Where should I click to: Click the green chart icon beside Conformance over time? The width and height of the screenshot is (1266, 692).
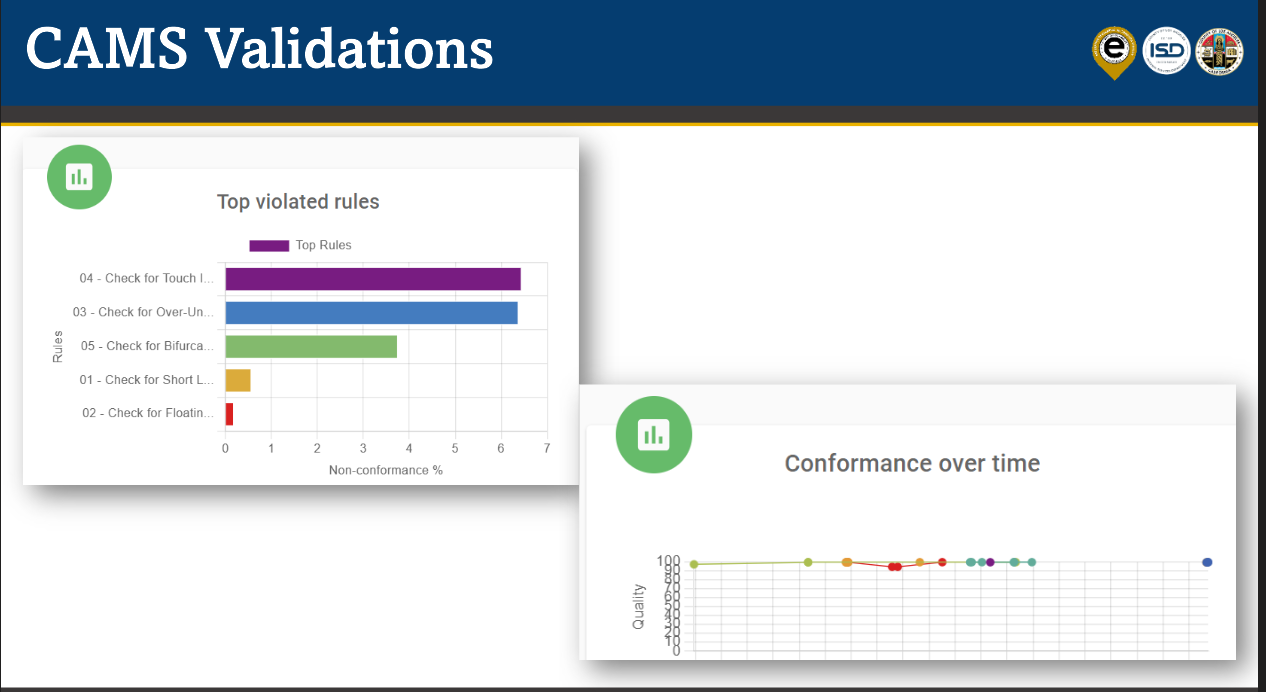click(x=654, y=434)
